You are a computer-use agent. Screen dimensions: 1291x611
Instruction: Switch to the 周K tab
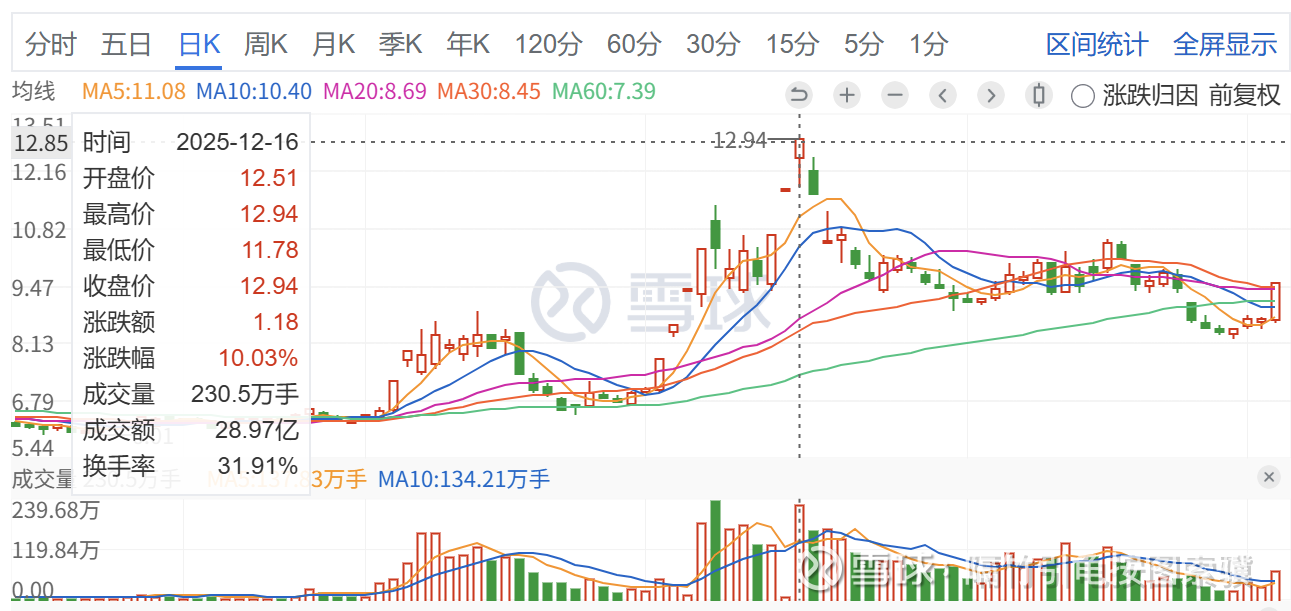coord(266,44)
